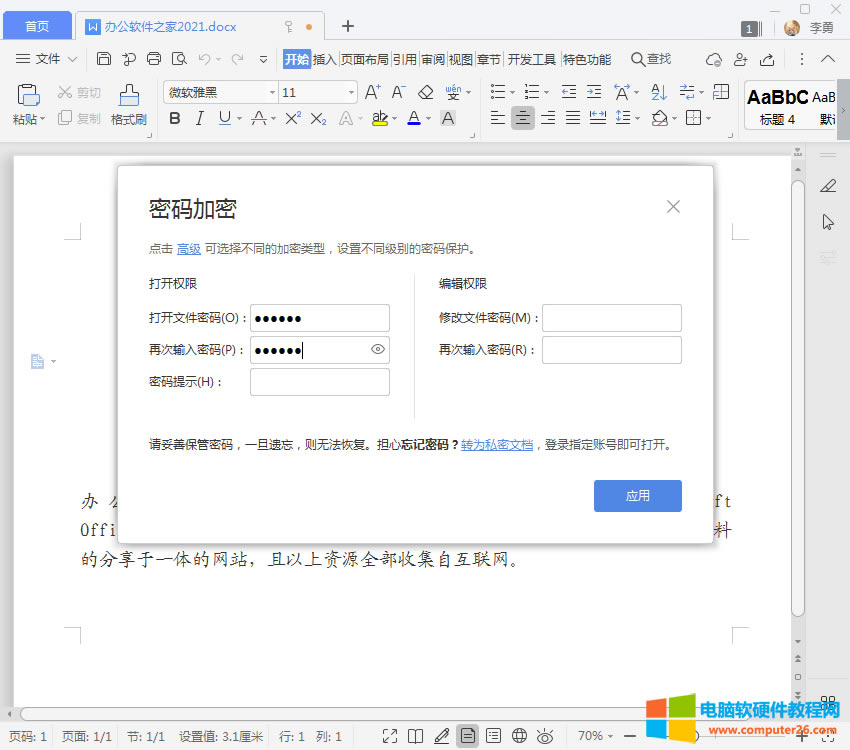This screenshot has height=750, width=850.
Task: Open the 70% zoom level dropdown
Action: [597, 736]
